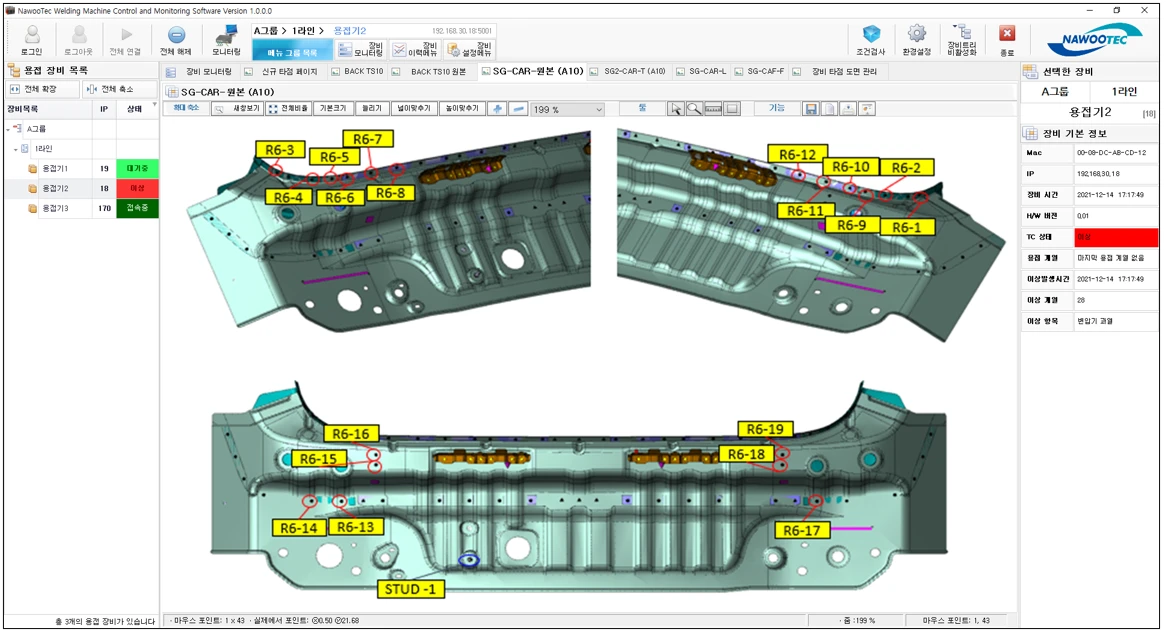Click 전체비율 full ratio button
1166x630 pixels.
click(x=289, y=109)
